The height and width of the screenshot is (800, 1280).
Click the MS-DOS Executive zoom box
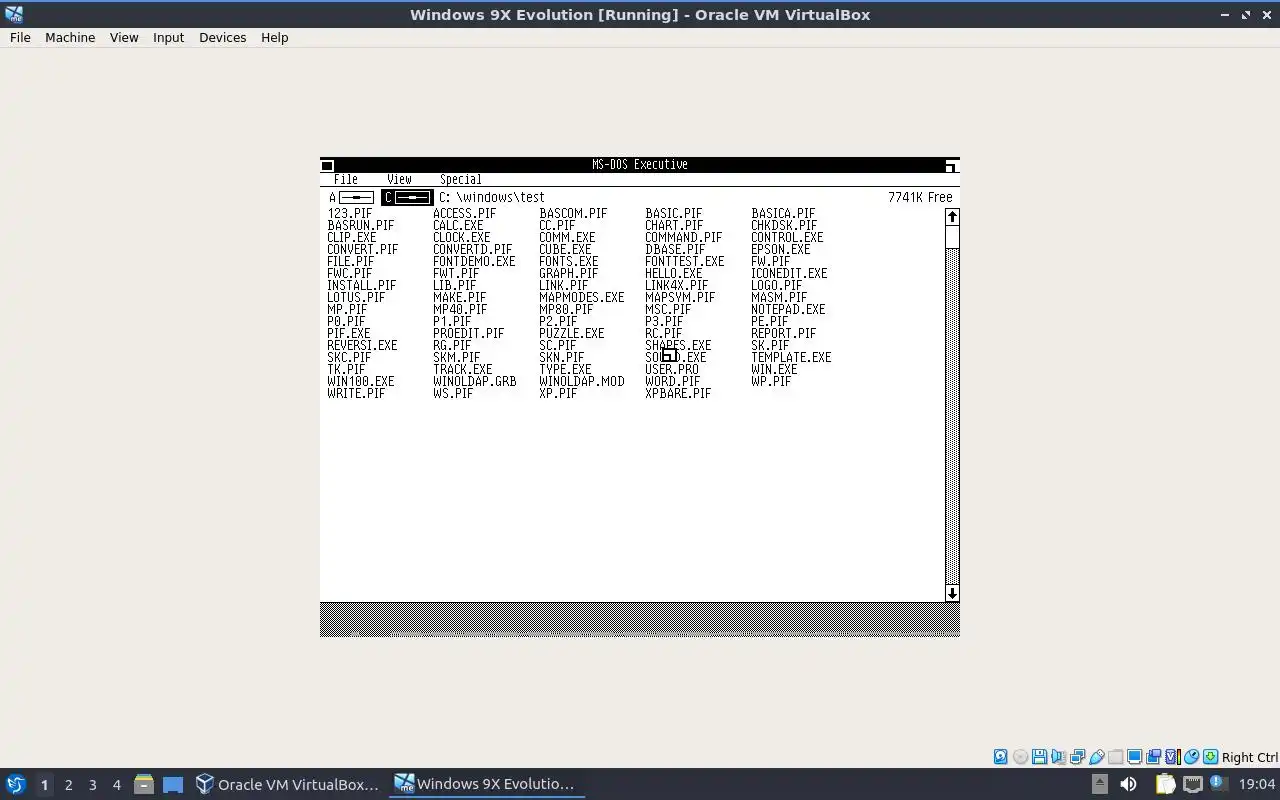pos(951,165)
